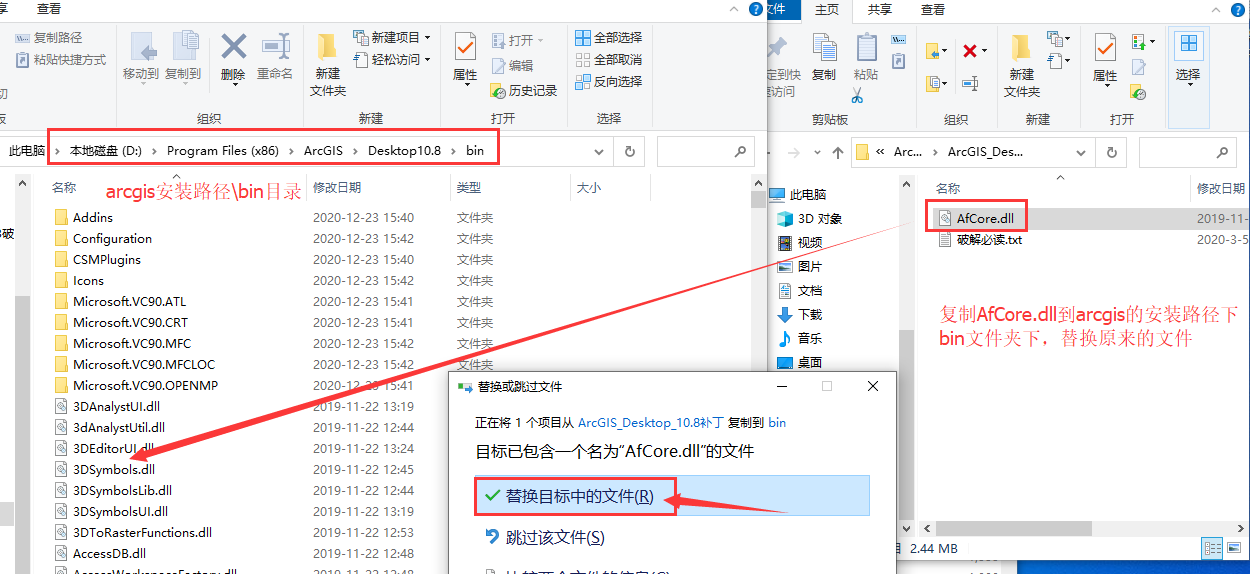Click Edit (编辑) in bin window ribbon
1250x574 pixels.
click(512, 66)
